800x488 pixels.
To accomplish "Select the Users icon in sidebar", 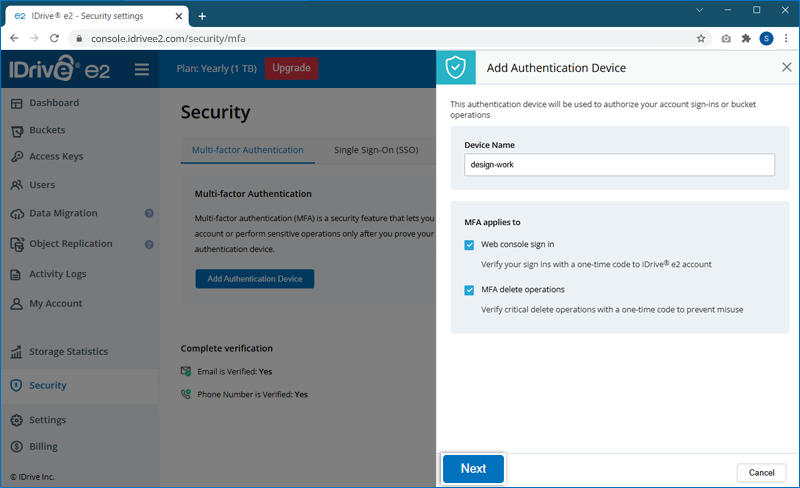I will tap(17, 185).
